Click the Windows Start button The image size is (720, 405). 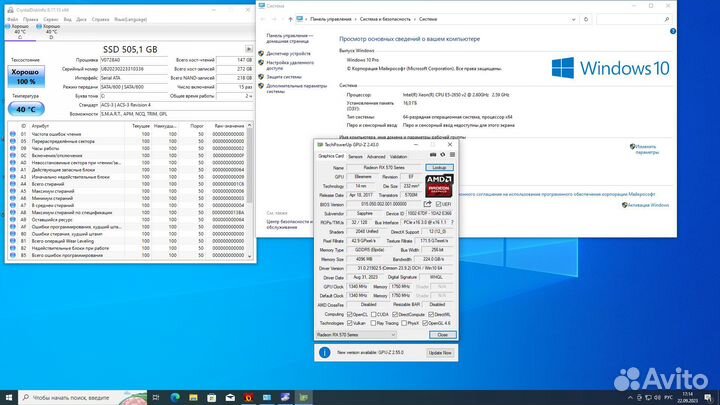click(x=9, y=397)
